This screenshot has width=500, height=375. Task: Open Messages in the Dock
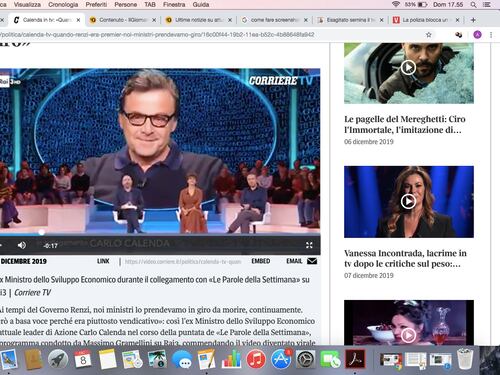(x=182, y=360)
